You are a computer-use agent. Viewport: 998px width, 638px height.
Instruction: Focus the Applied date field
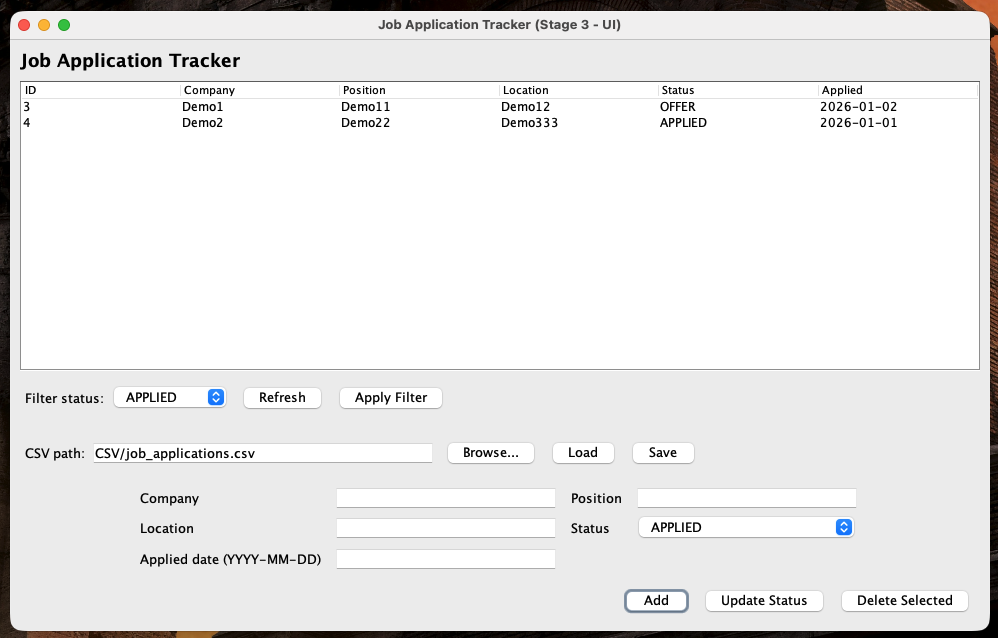(445, 559)
